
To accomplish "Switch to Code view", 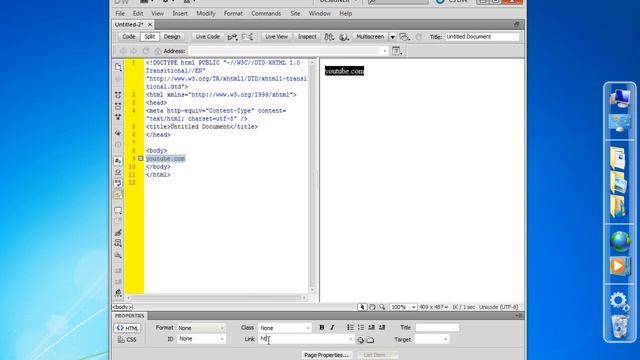I will (x=129, y=37).
